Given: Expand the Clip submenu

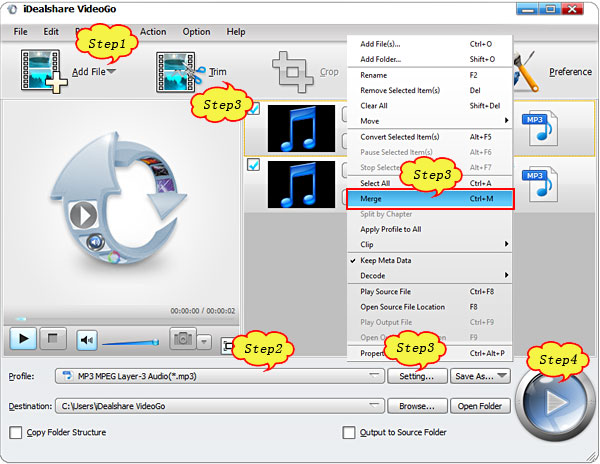Looking at the screenshot, I should pos(429,244).
